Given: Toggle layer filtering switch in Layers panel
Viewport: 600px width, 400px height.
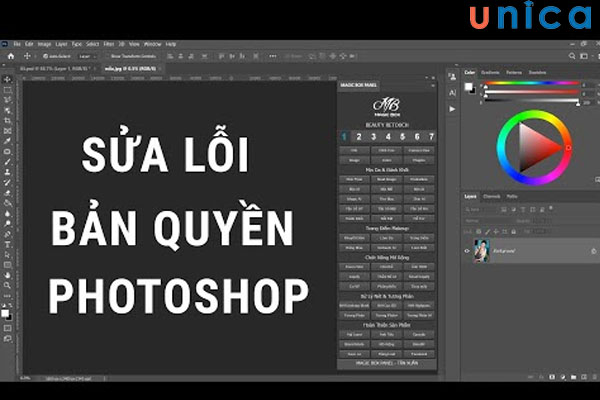Looking at the screenshot, I should 551,209.
